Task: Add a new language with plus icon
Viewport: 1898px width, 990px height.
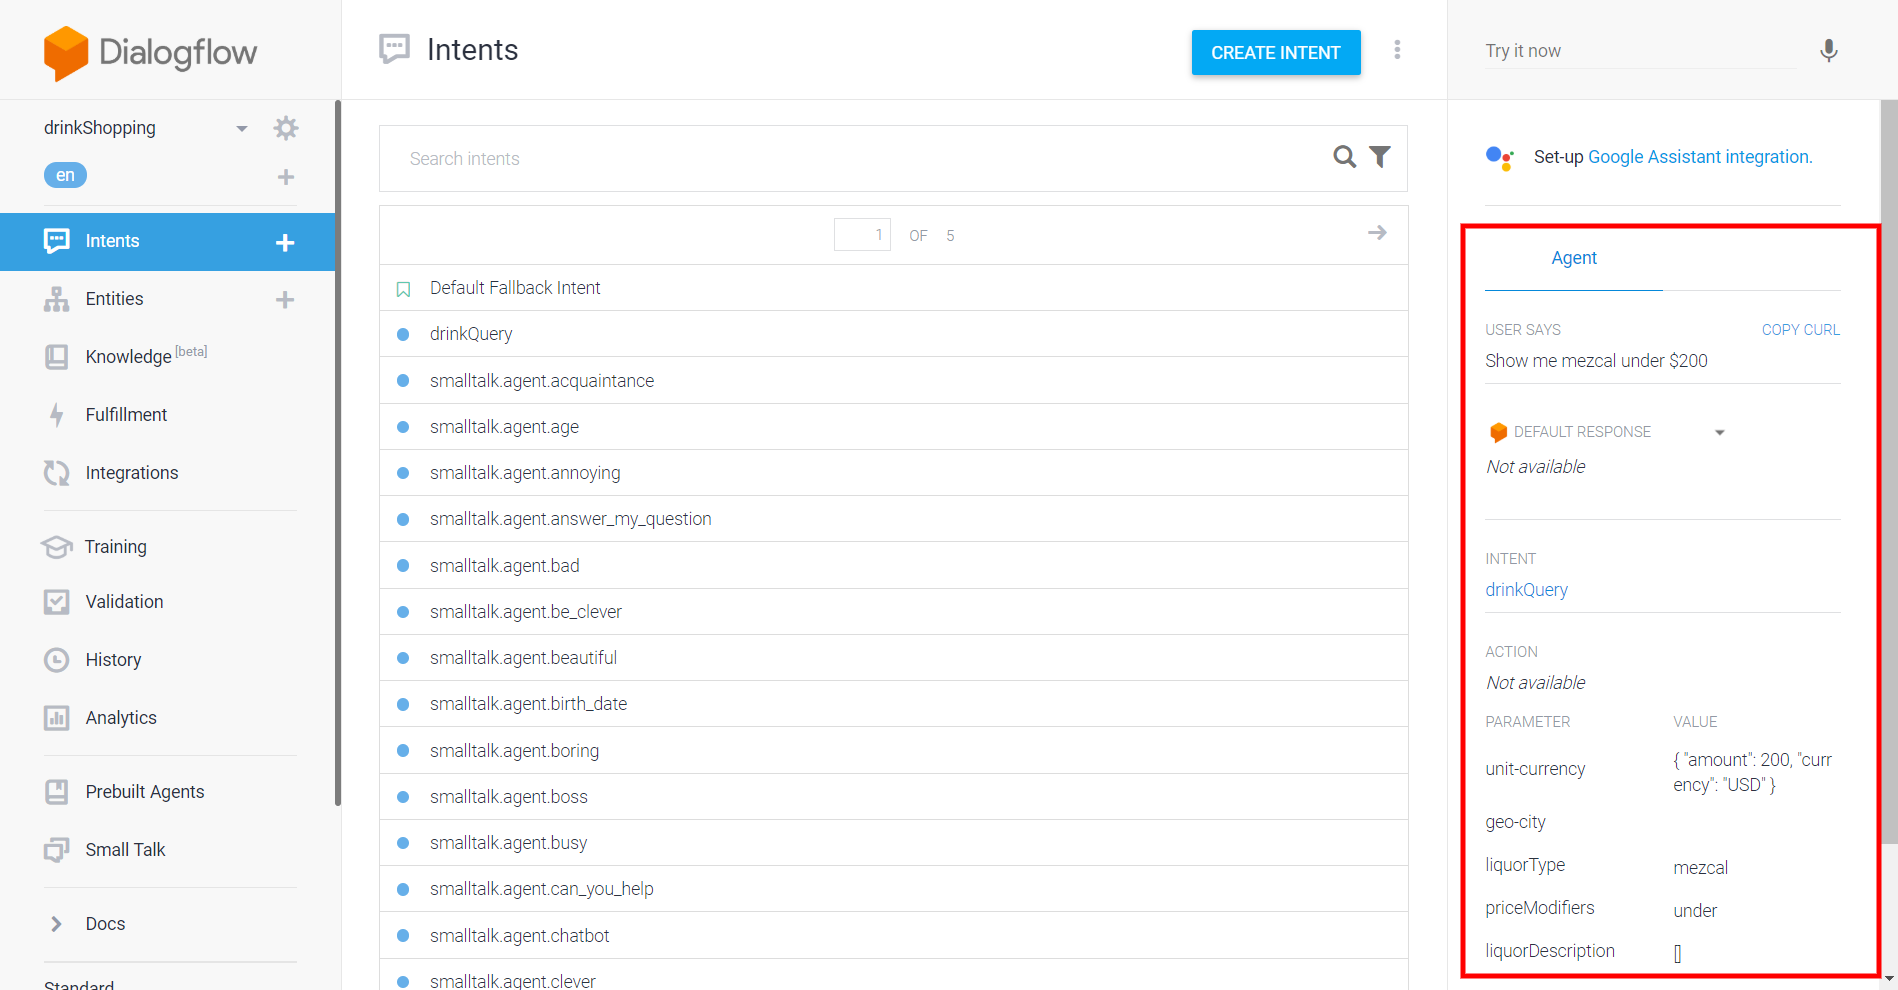Action: 286,177
